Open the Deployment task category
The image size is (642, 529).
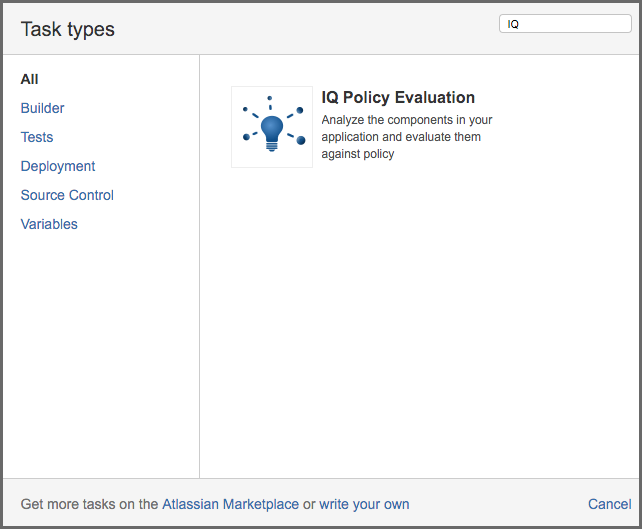tap(58, 166)
